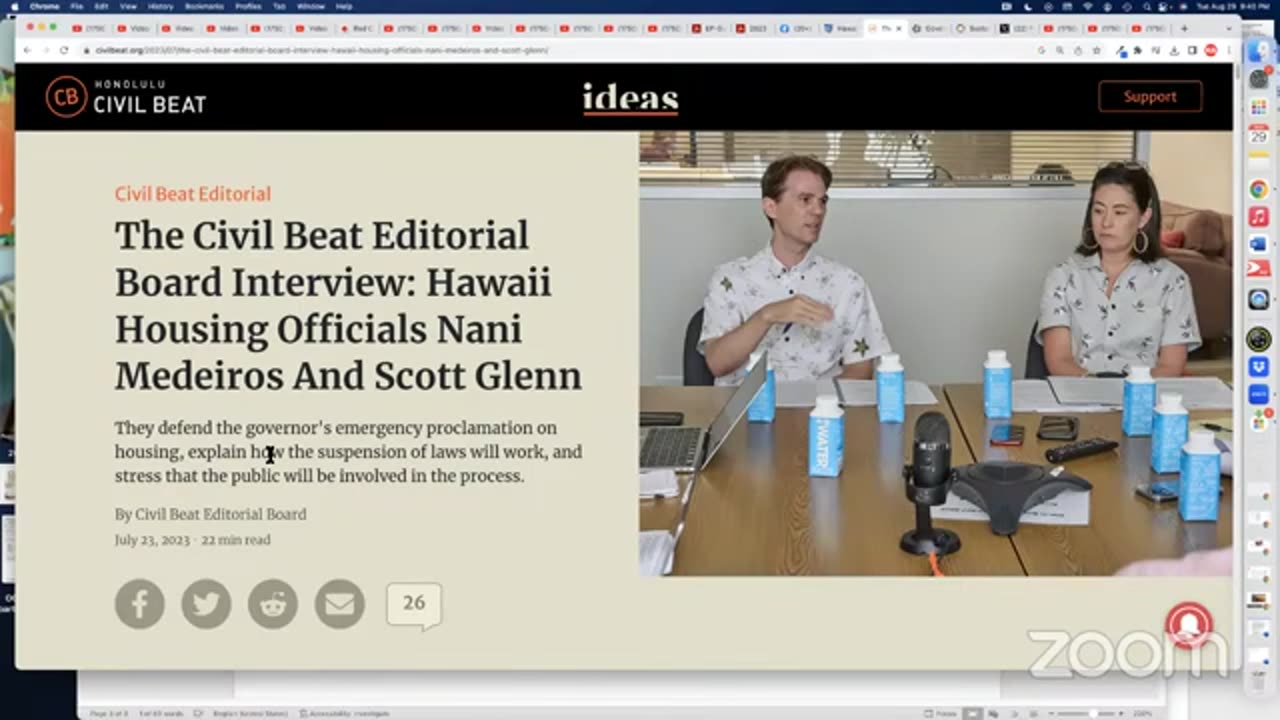Adjust the zoom slider in Word status bar
Image resolution: width=1280 pixels, height=720 pixels.
tap(1093, 713)
